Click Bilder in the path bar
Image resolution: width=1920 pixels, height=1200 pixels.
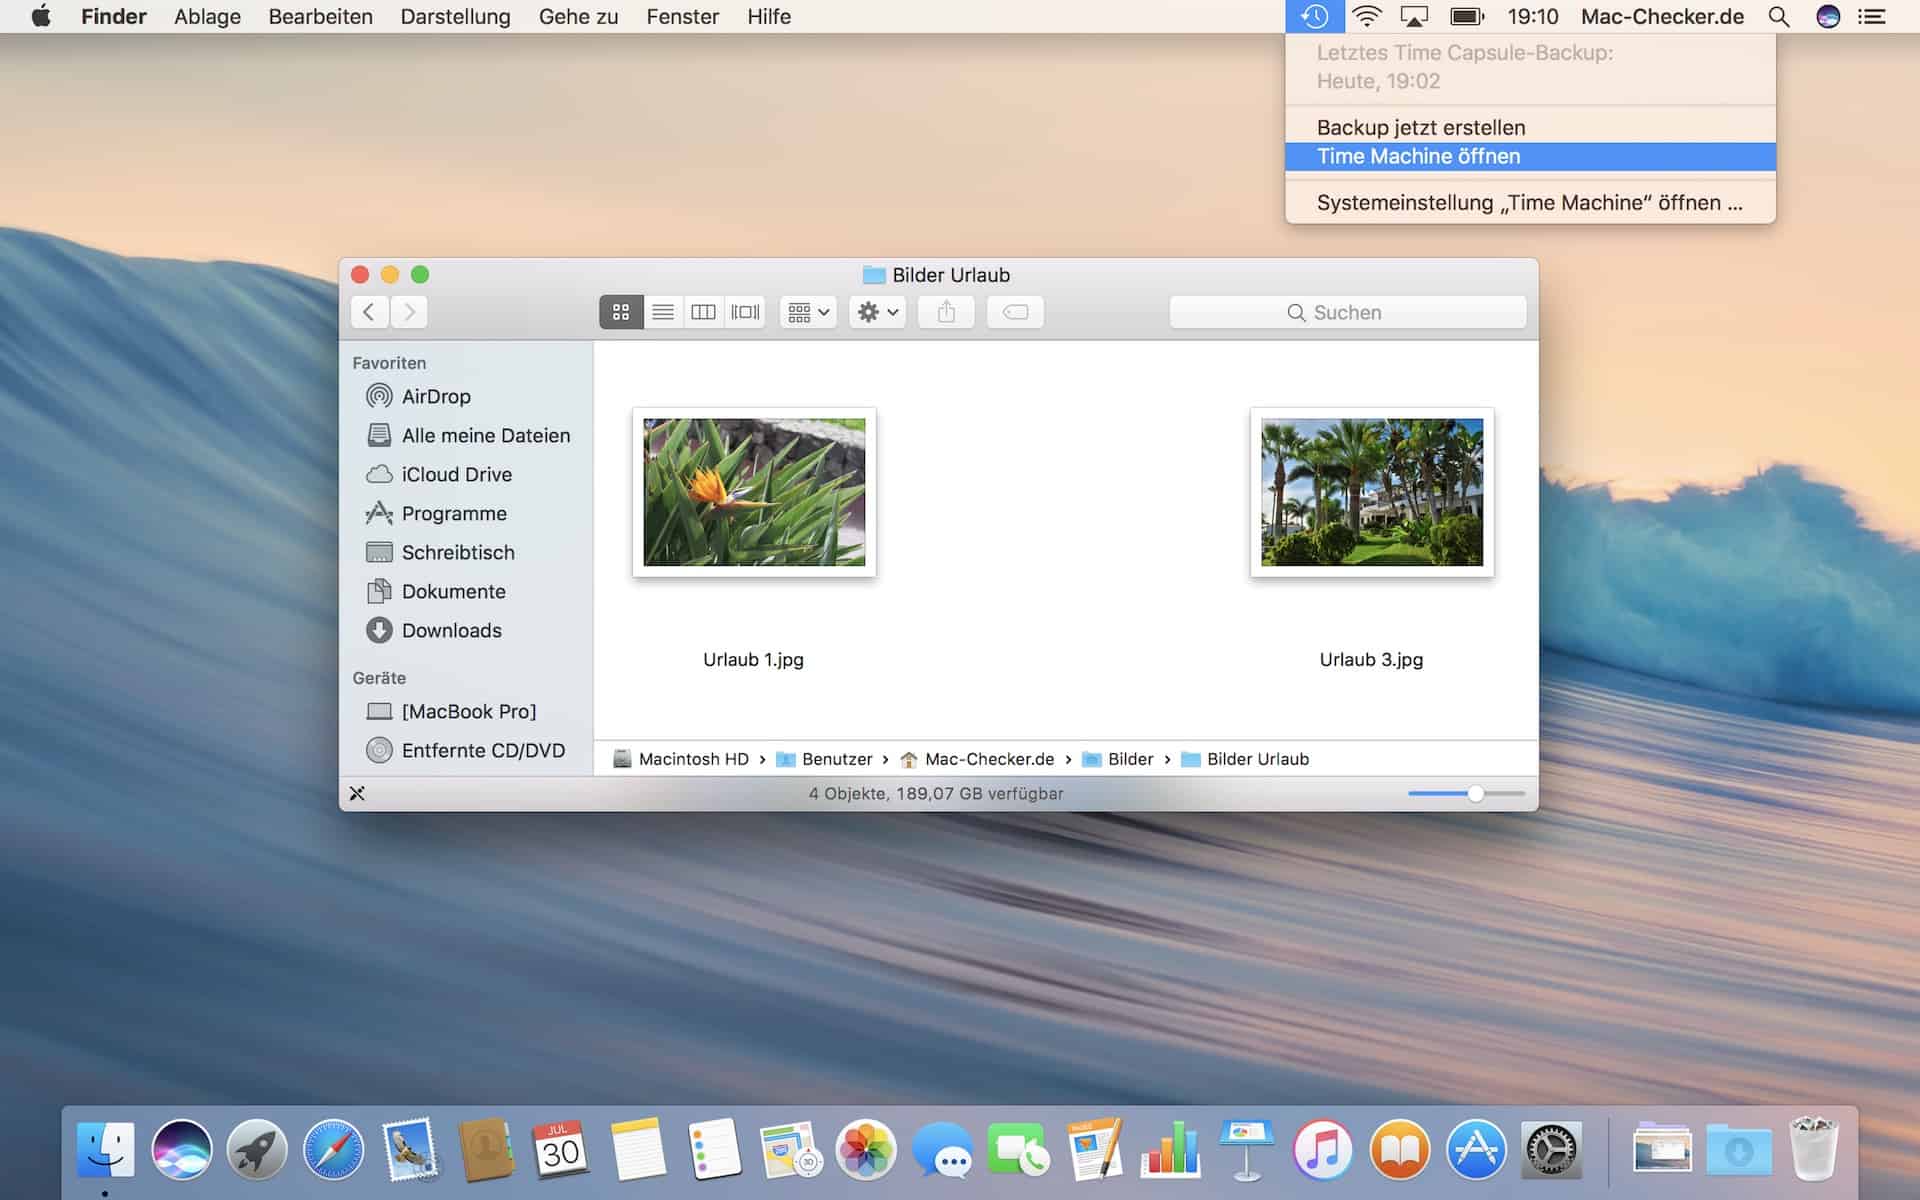(1118, 759)
